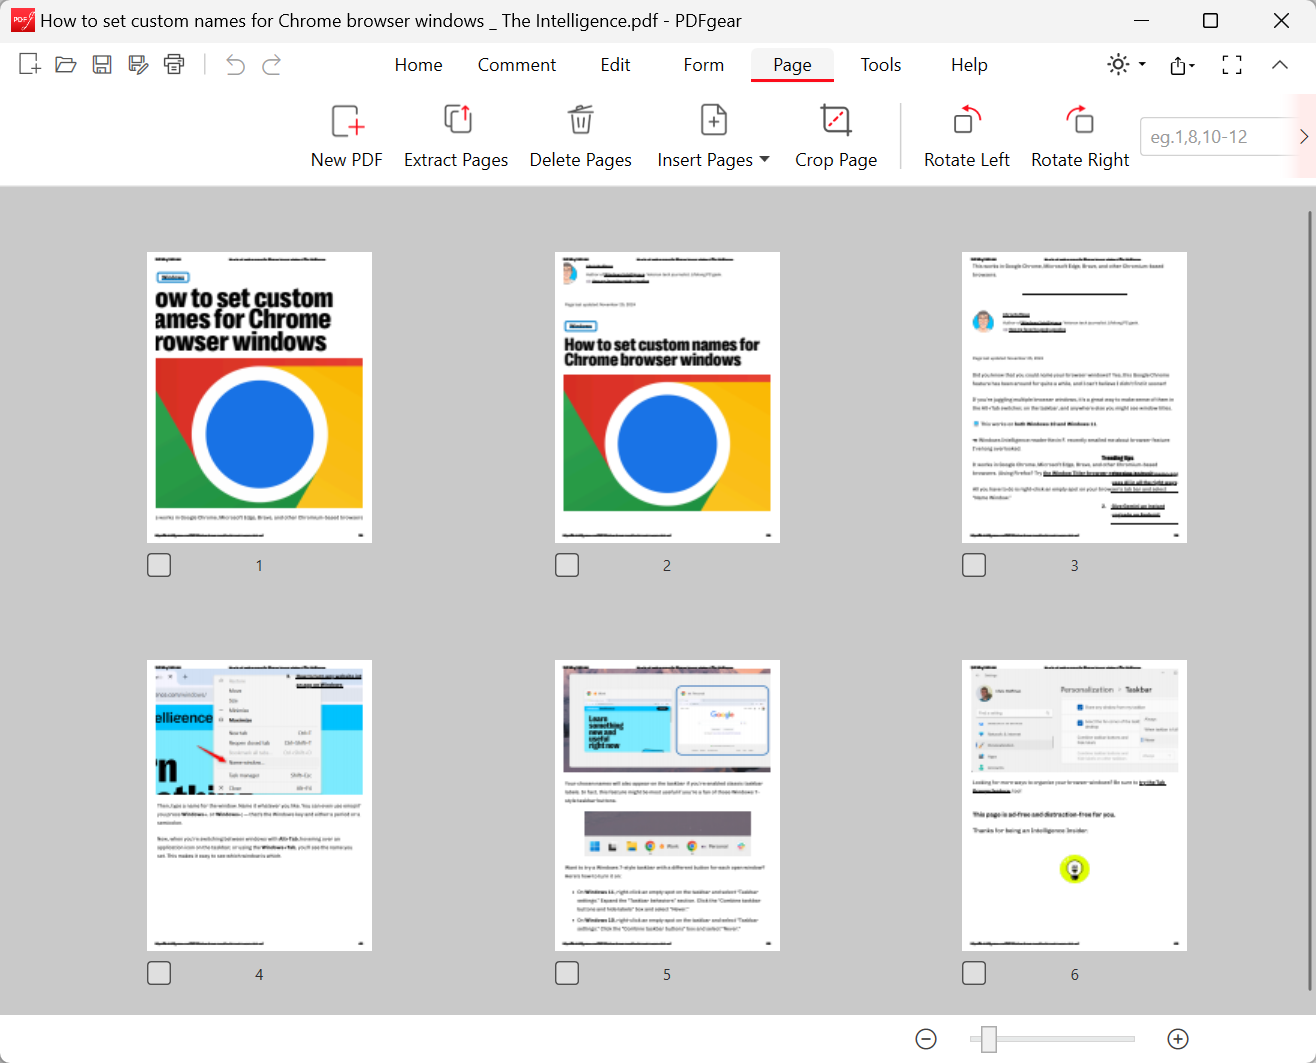This screenshot has height=1063, width=1316.
Task: Click the vertical scrollbar of thumbnails
Action: (1309, 600)
